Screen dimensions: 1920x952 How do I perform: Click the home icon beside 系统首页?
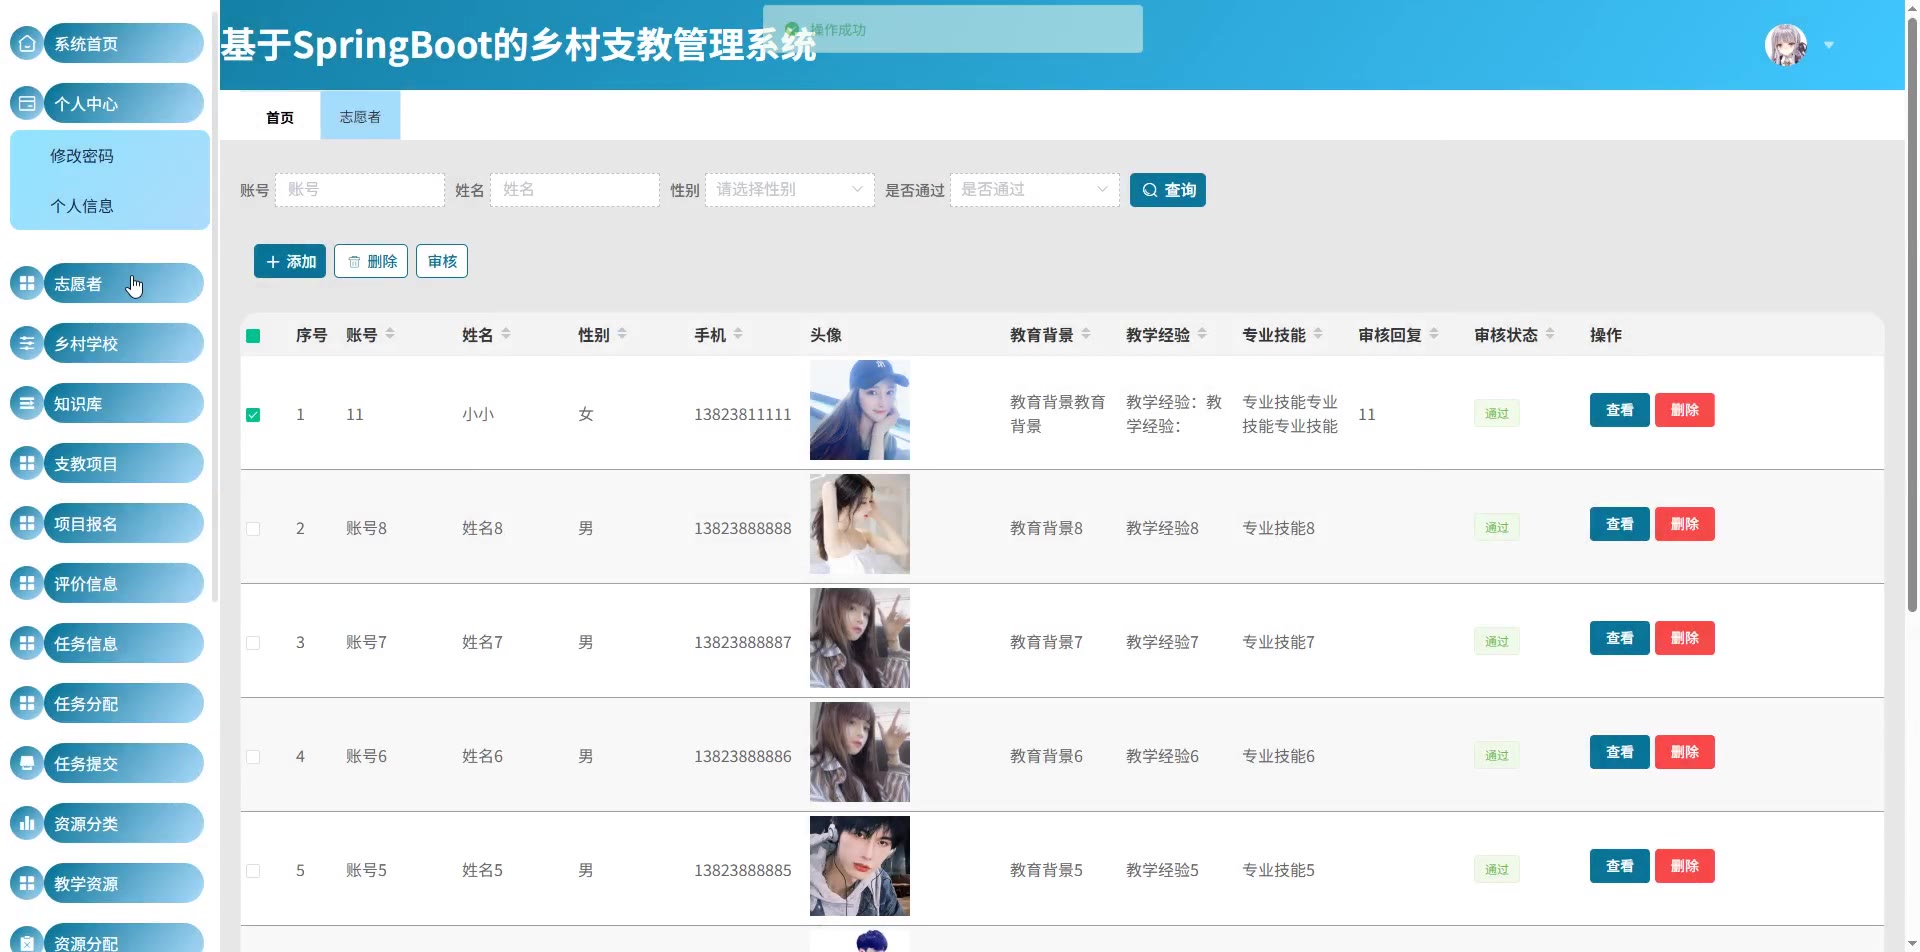pos(27,43)
